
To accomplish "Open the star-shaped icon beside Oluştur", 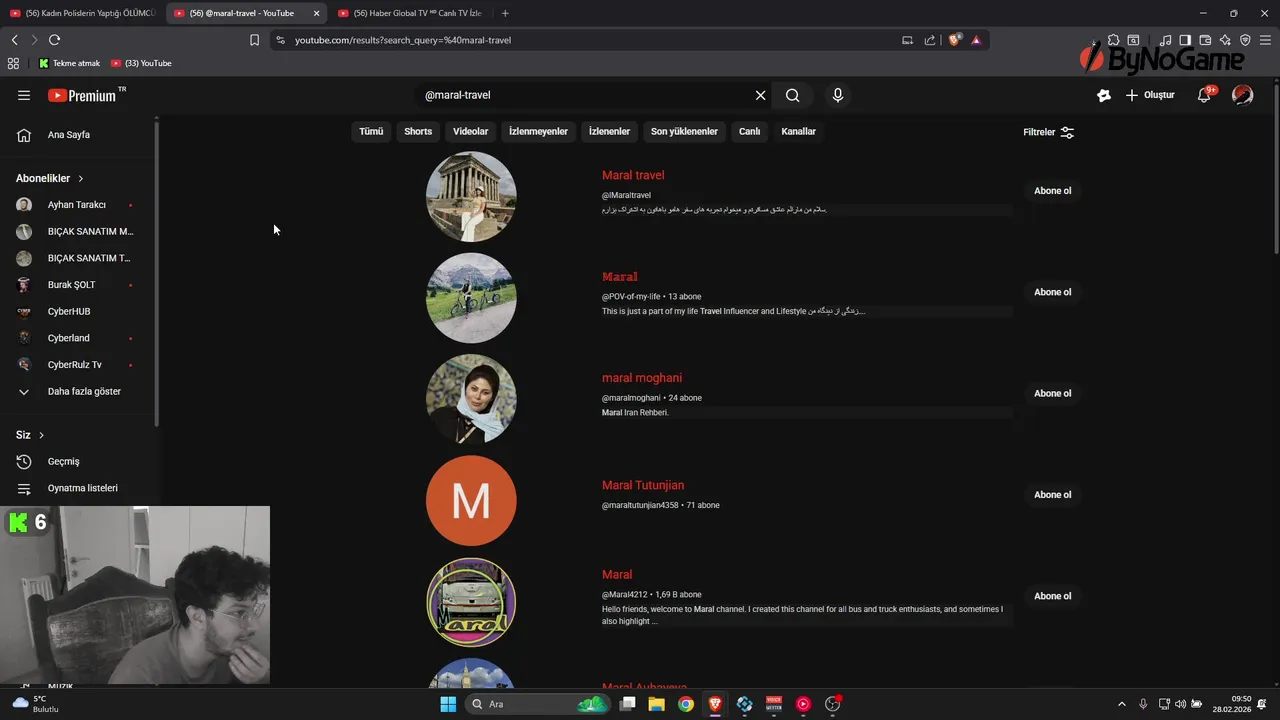I will 1104,95.
